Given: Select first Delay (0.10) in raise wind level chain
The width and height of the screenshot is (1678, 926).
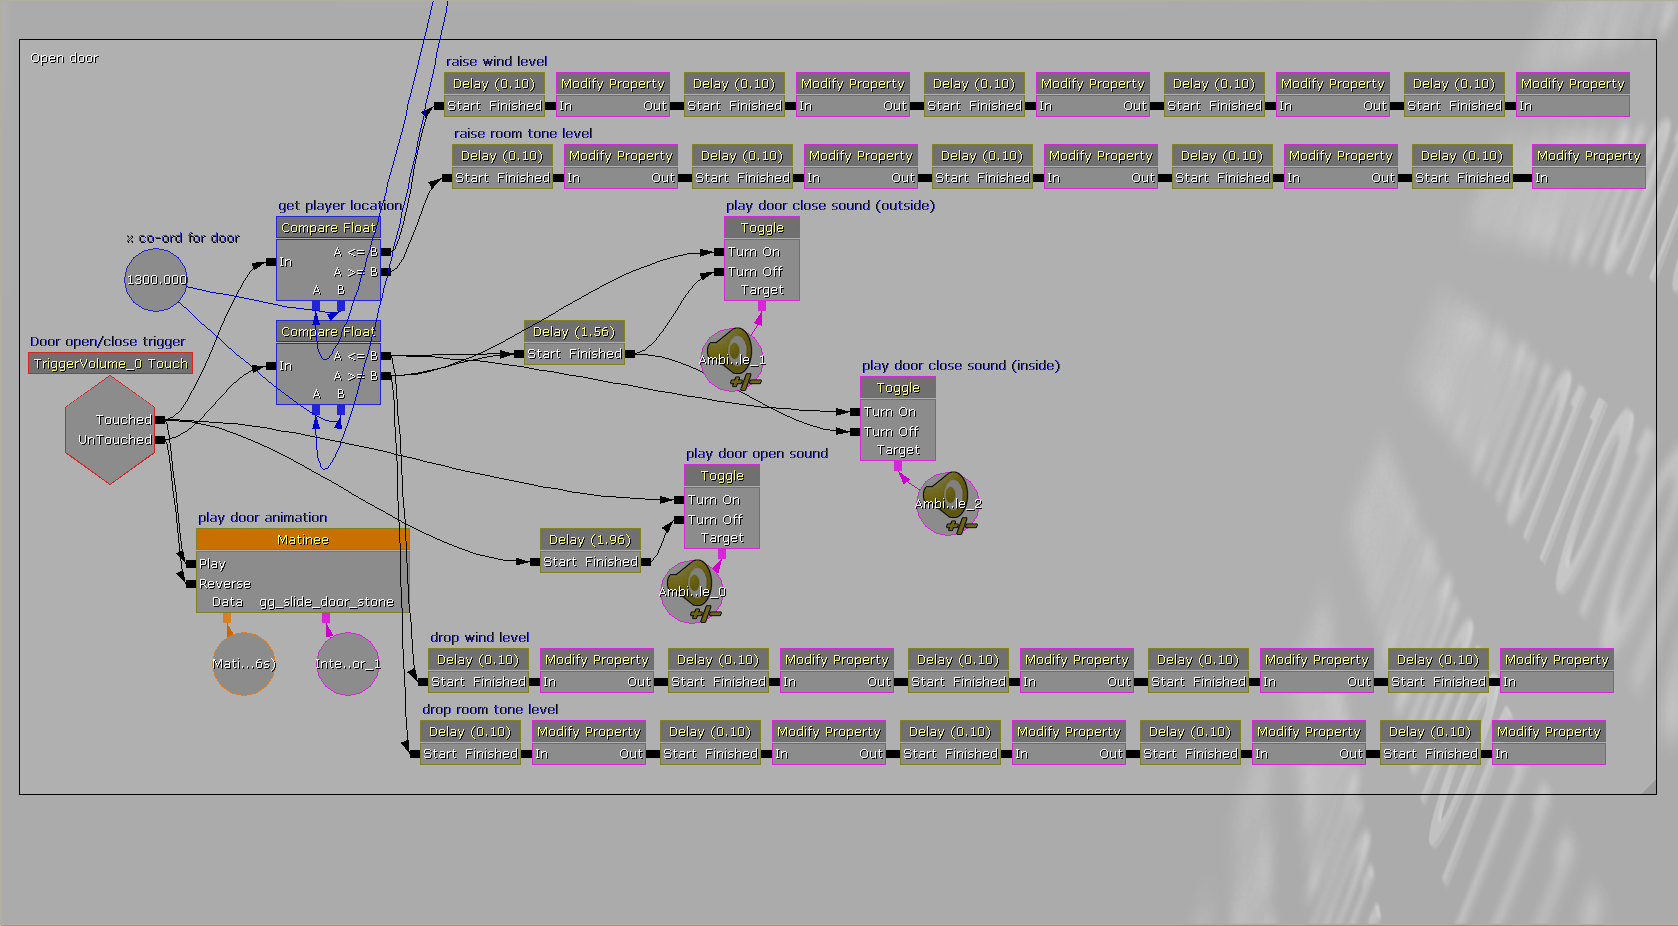Looking at the screenshot, I should coord(494,95).
